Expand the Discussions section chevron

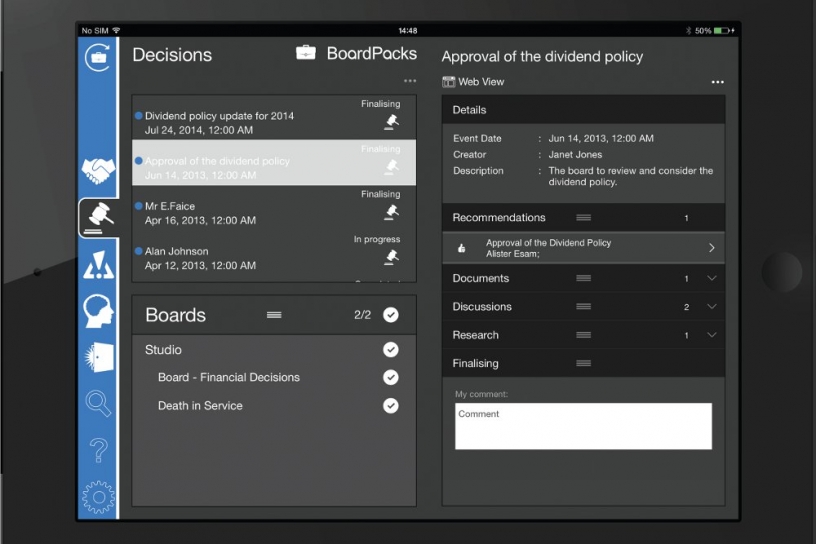tap(712, 307)
